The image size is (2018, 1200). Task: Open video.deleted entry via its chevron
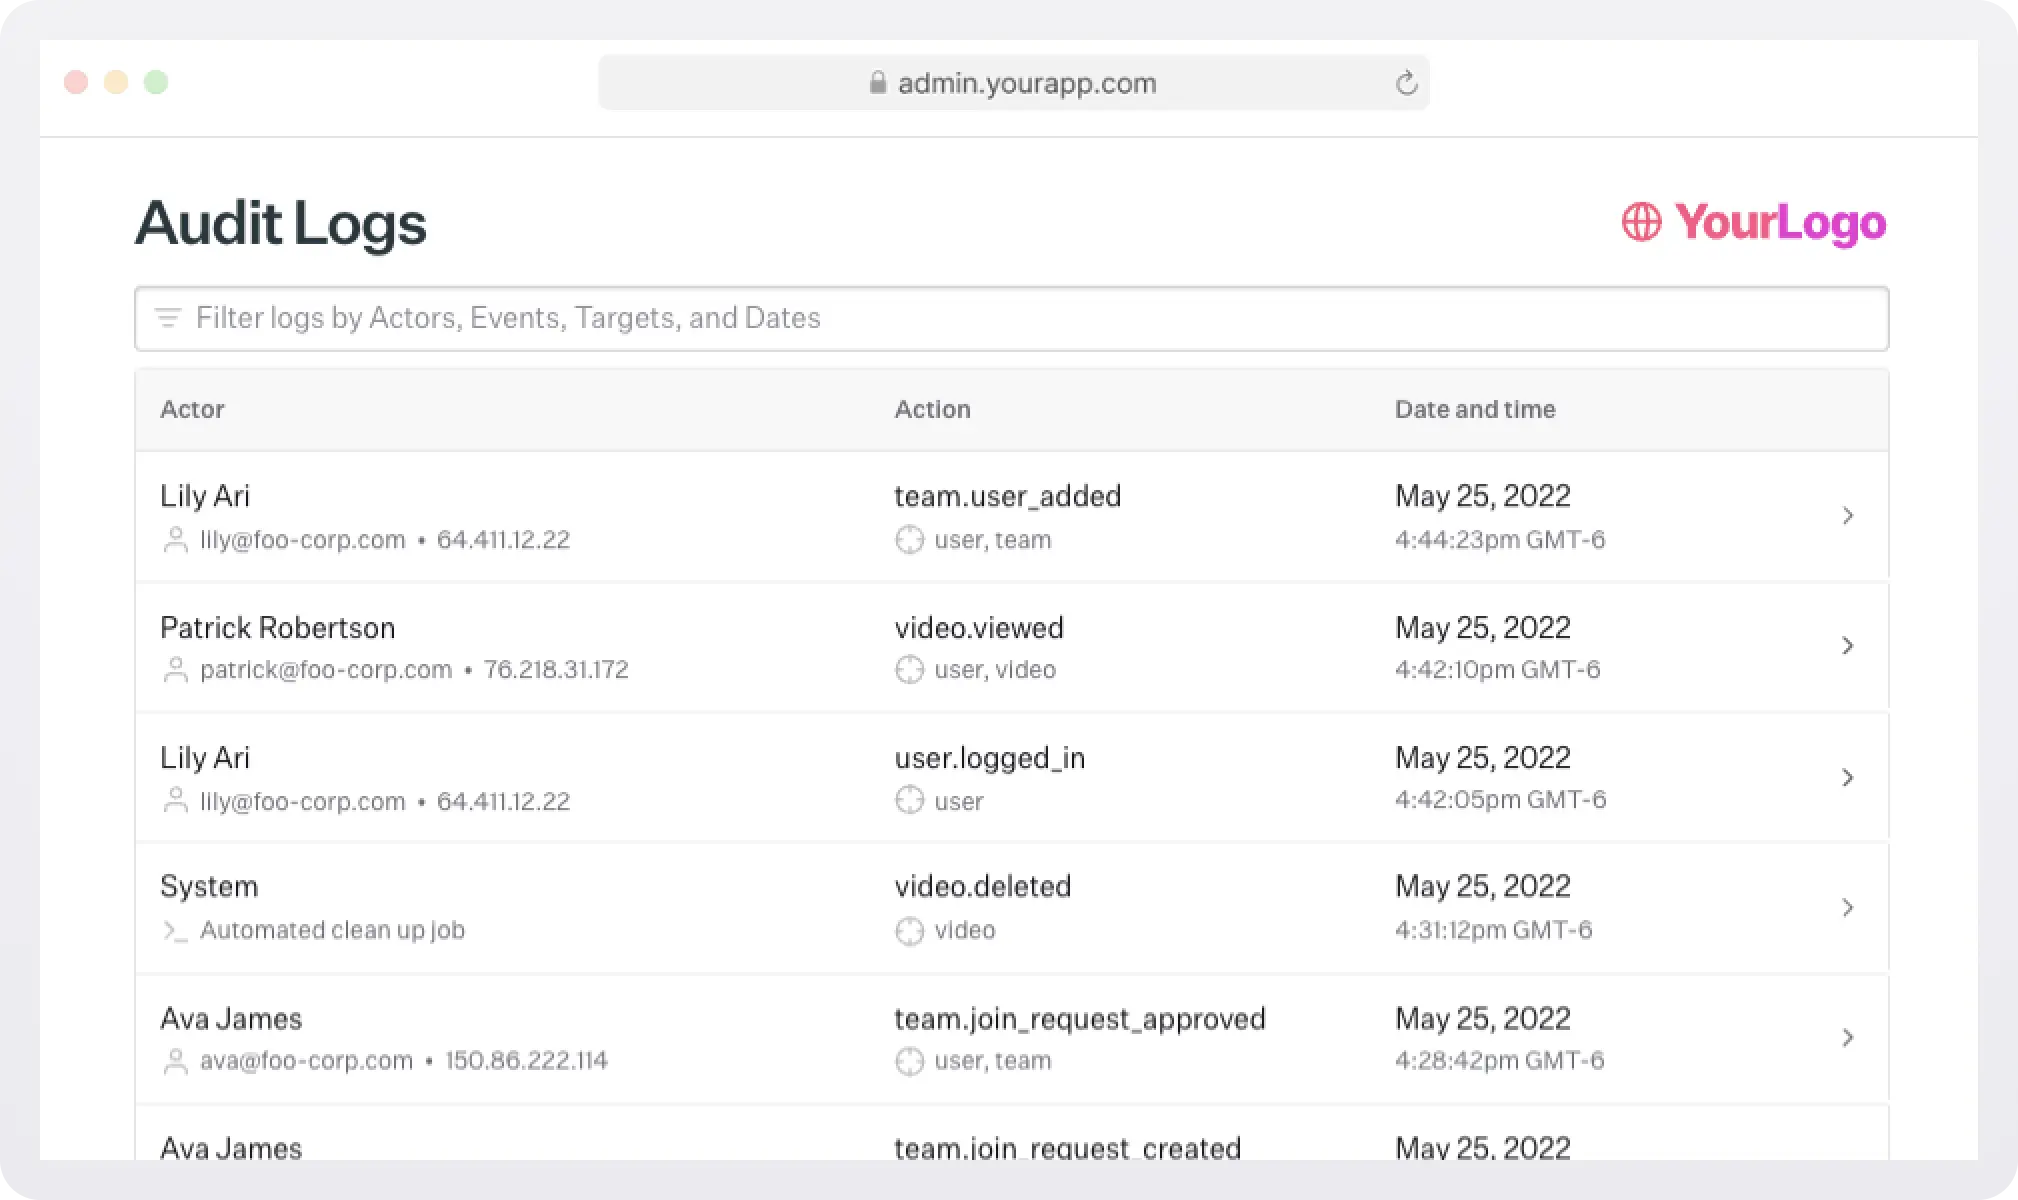click(1847, 907)
